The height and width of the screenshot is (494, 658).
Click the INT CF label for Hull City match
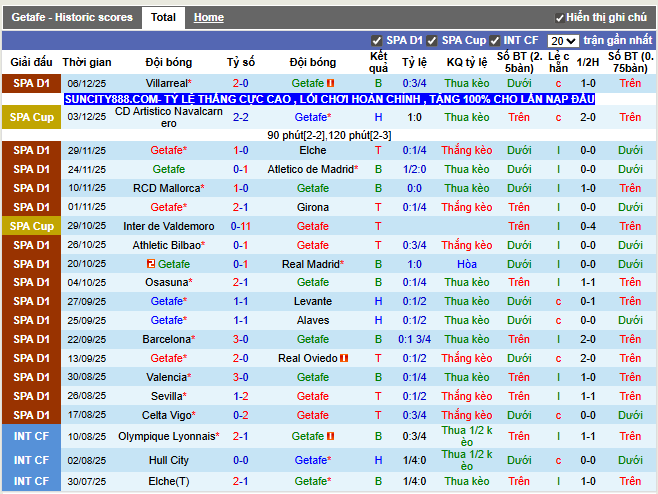point(31,460)
